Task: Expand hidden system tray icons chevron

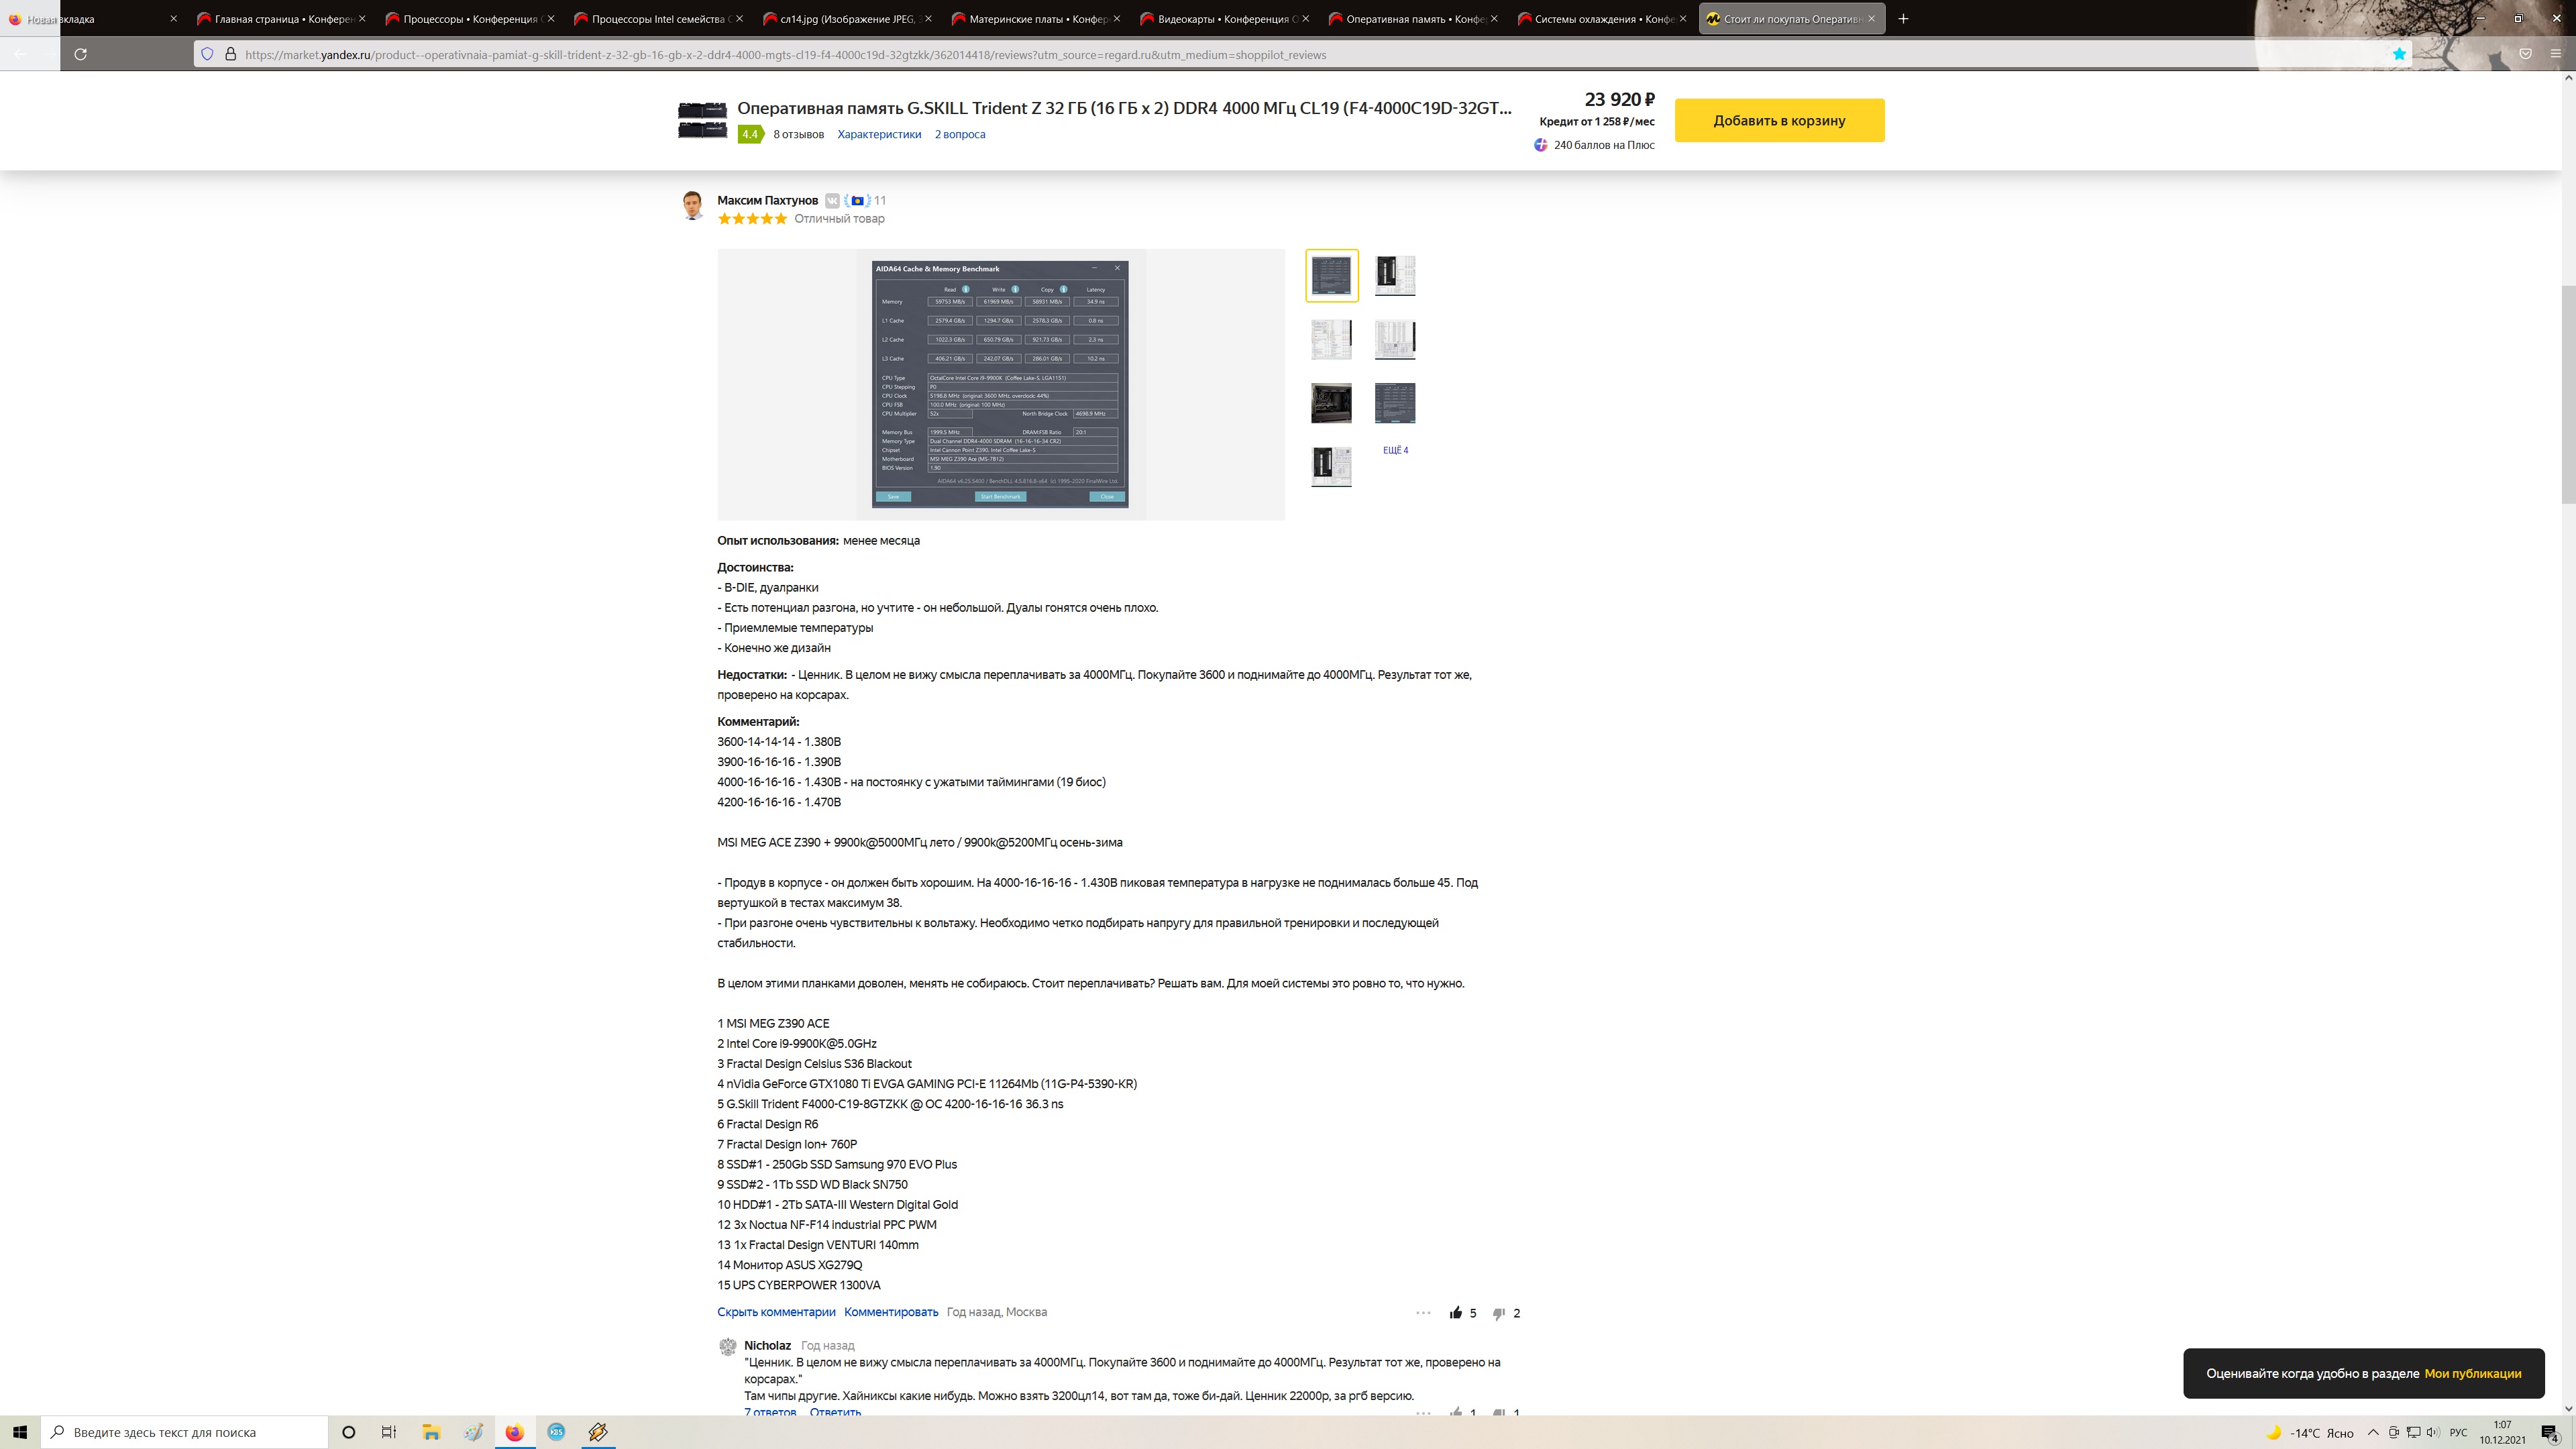Action: click(2373, 1432)
